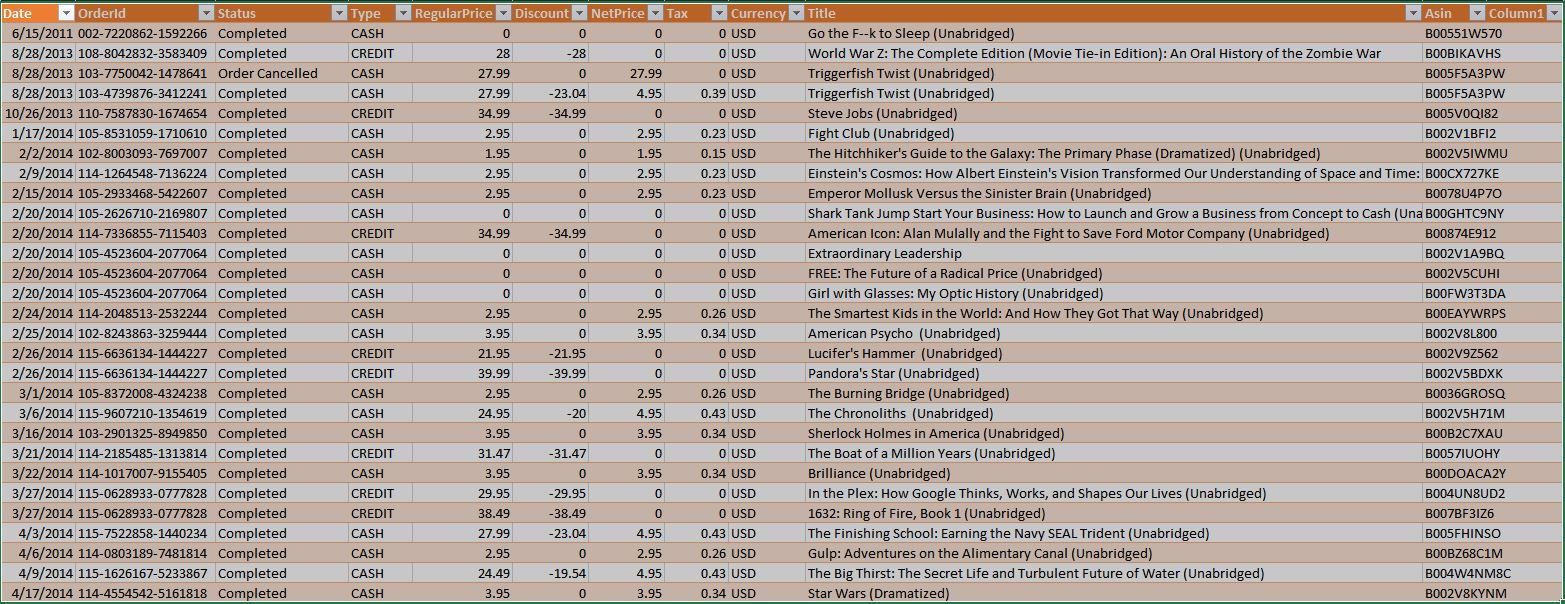The image size is (1565, 604).
Task: Open the Status column filter dropdown
Action: pos(340,13)
